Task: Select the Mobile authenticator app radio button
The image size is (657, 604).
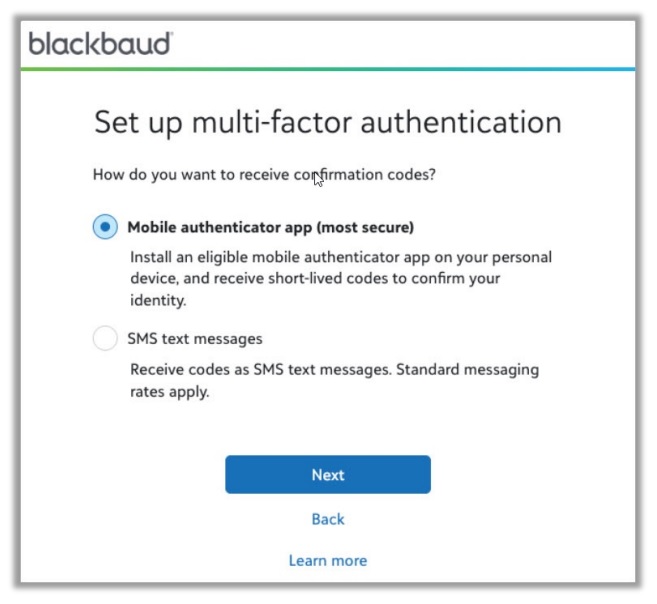Action: 105,227
